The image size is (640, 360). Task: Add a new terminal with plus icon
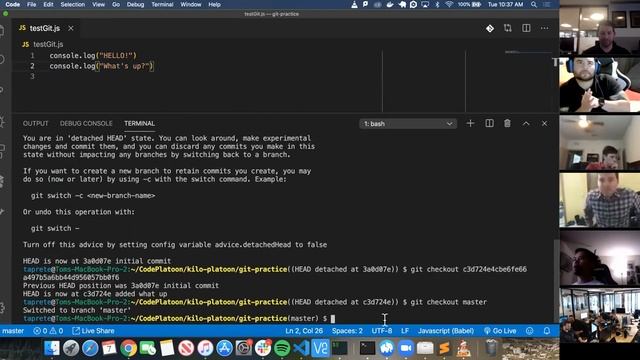point(470,123)
